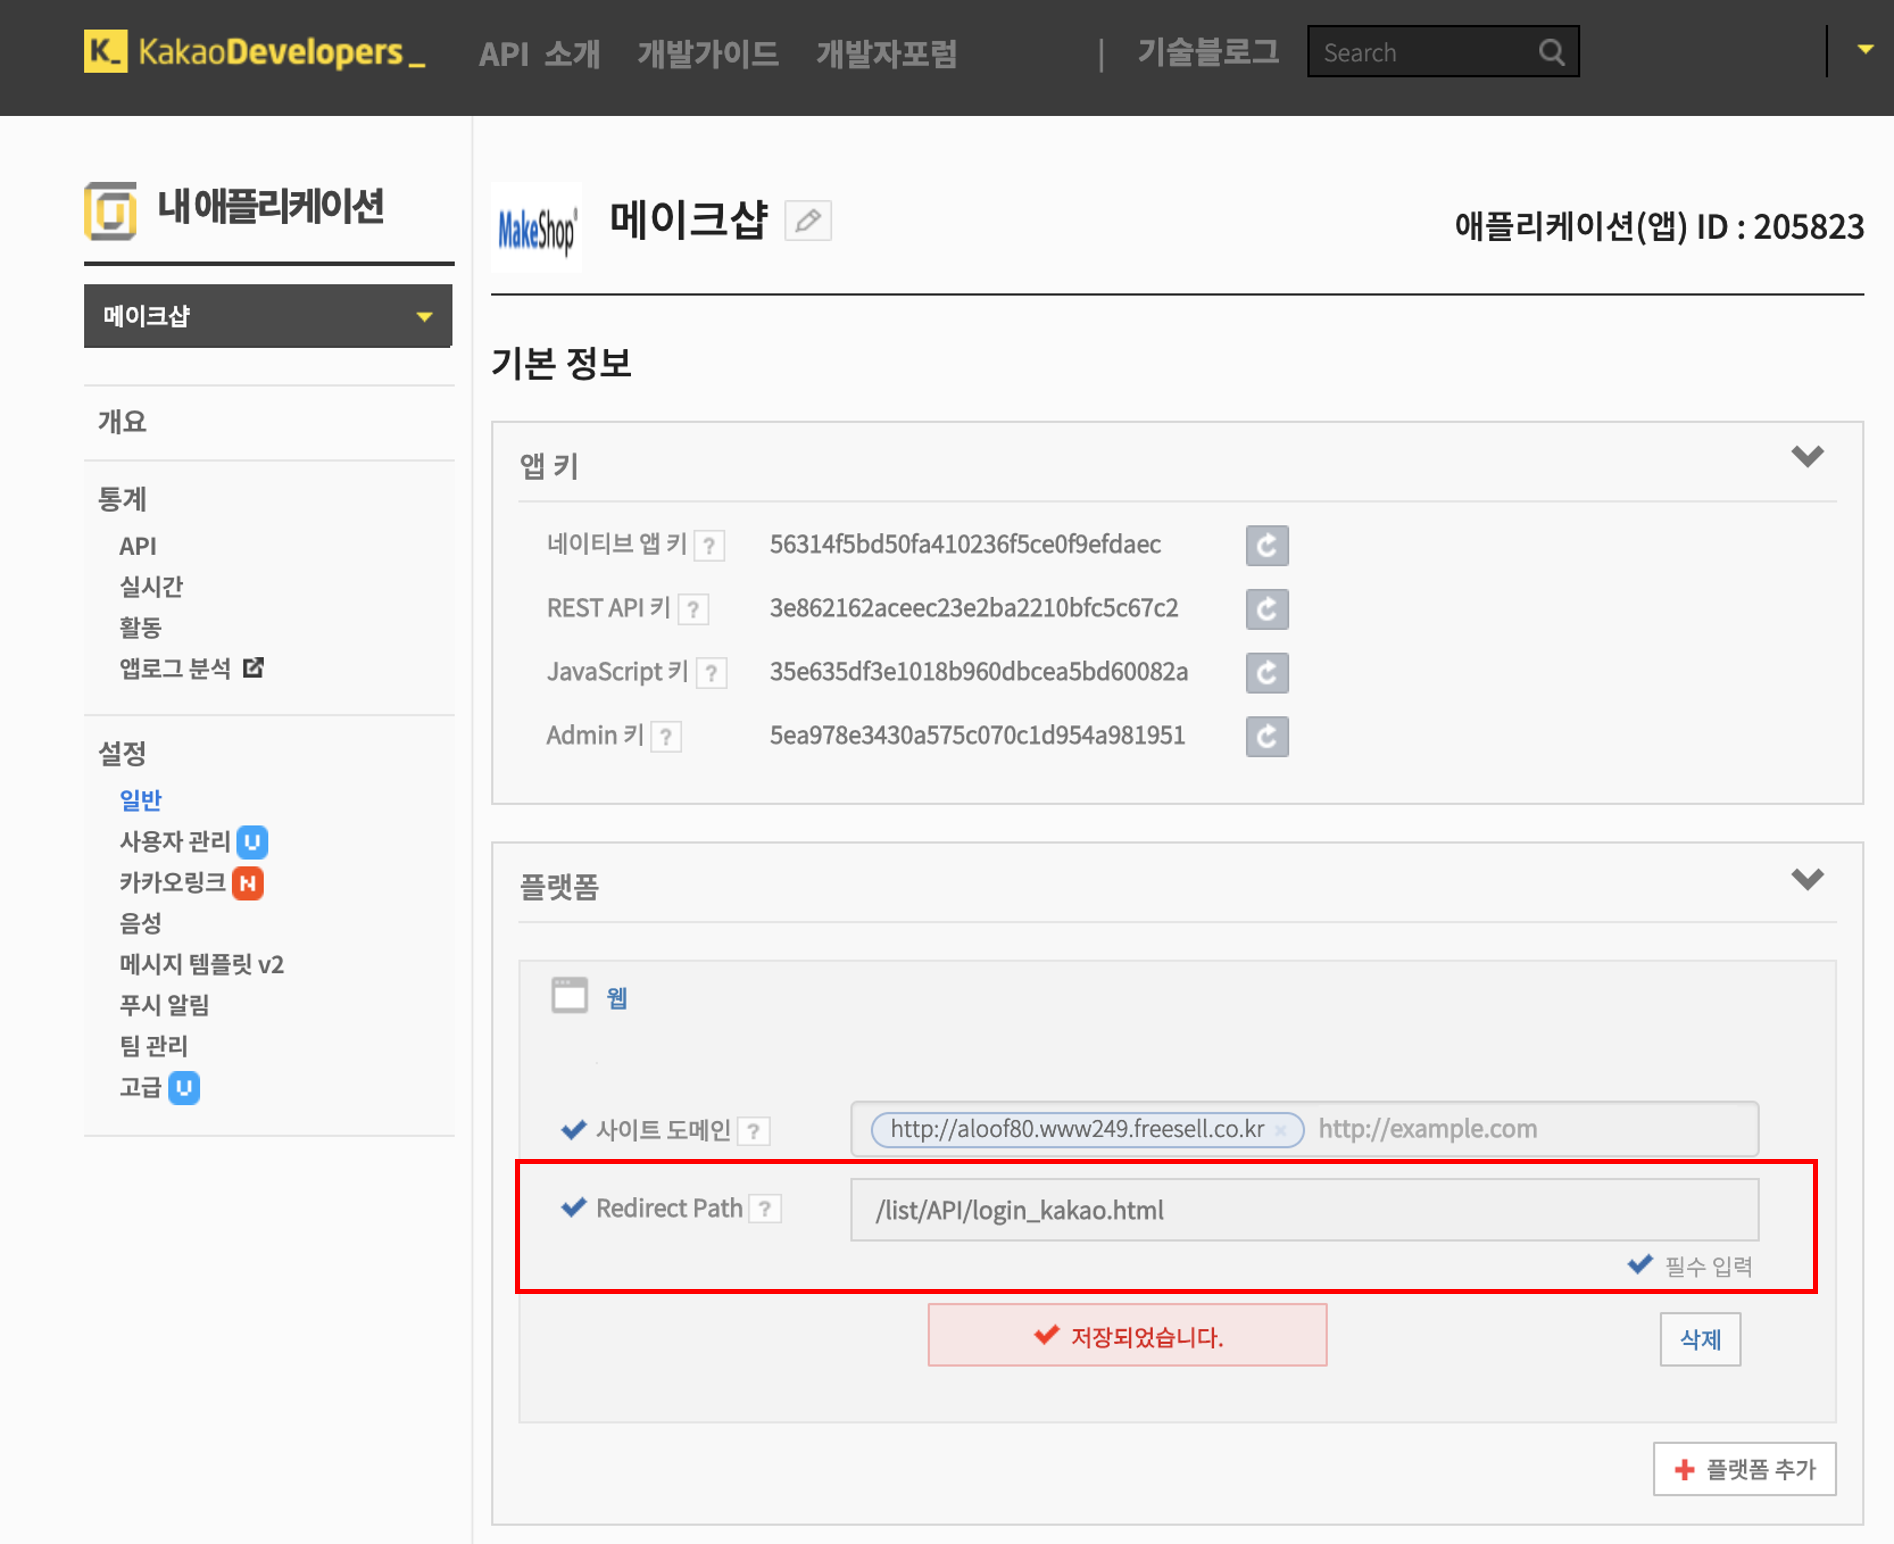The height and width of the screenshot is (1544, 1894).
Task: Click the search magnifier icon
Action: tap(1551, 52)
